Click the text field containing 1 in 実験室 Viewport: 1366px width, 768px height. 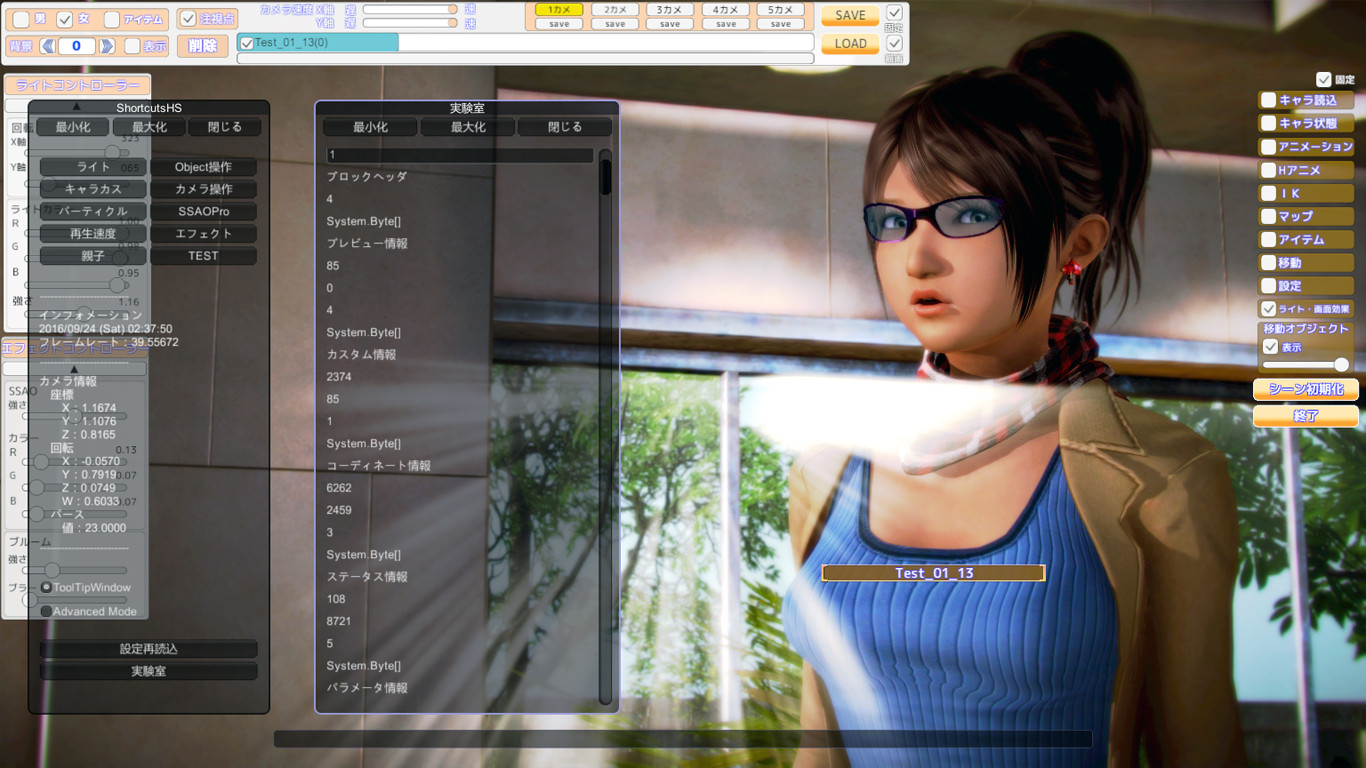(x=460, y=155)
